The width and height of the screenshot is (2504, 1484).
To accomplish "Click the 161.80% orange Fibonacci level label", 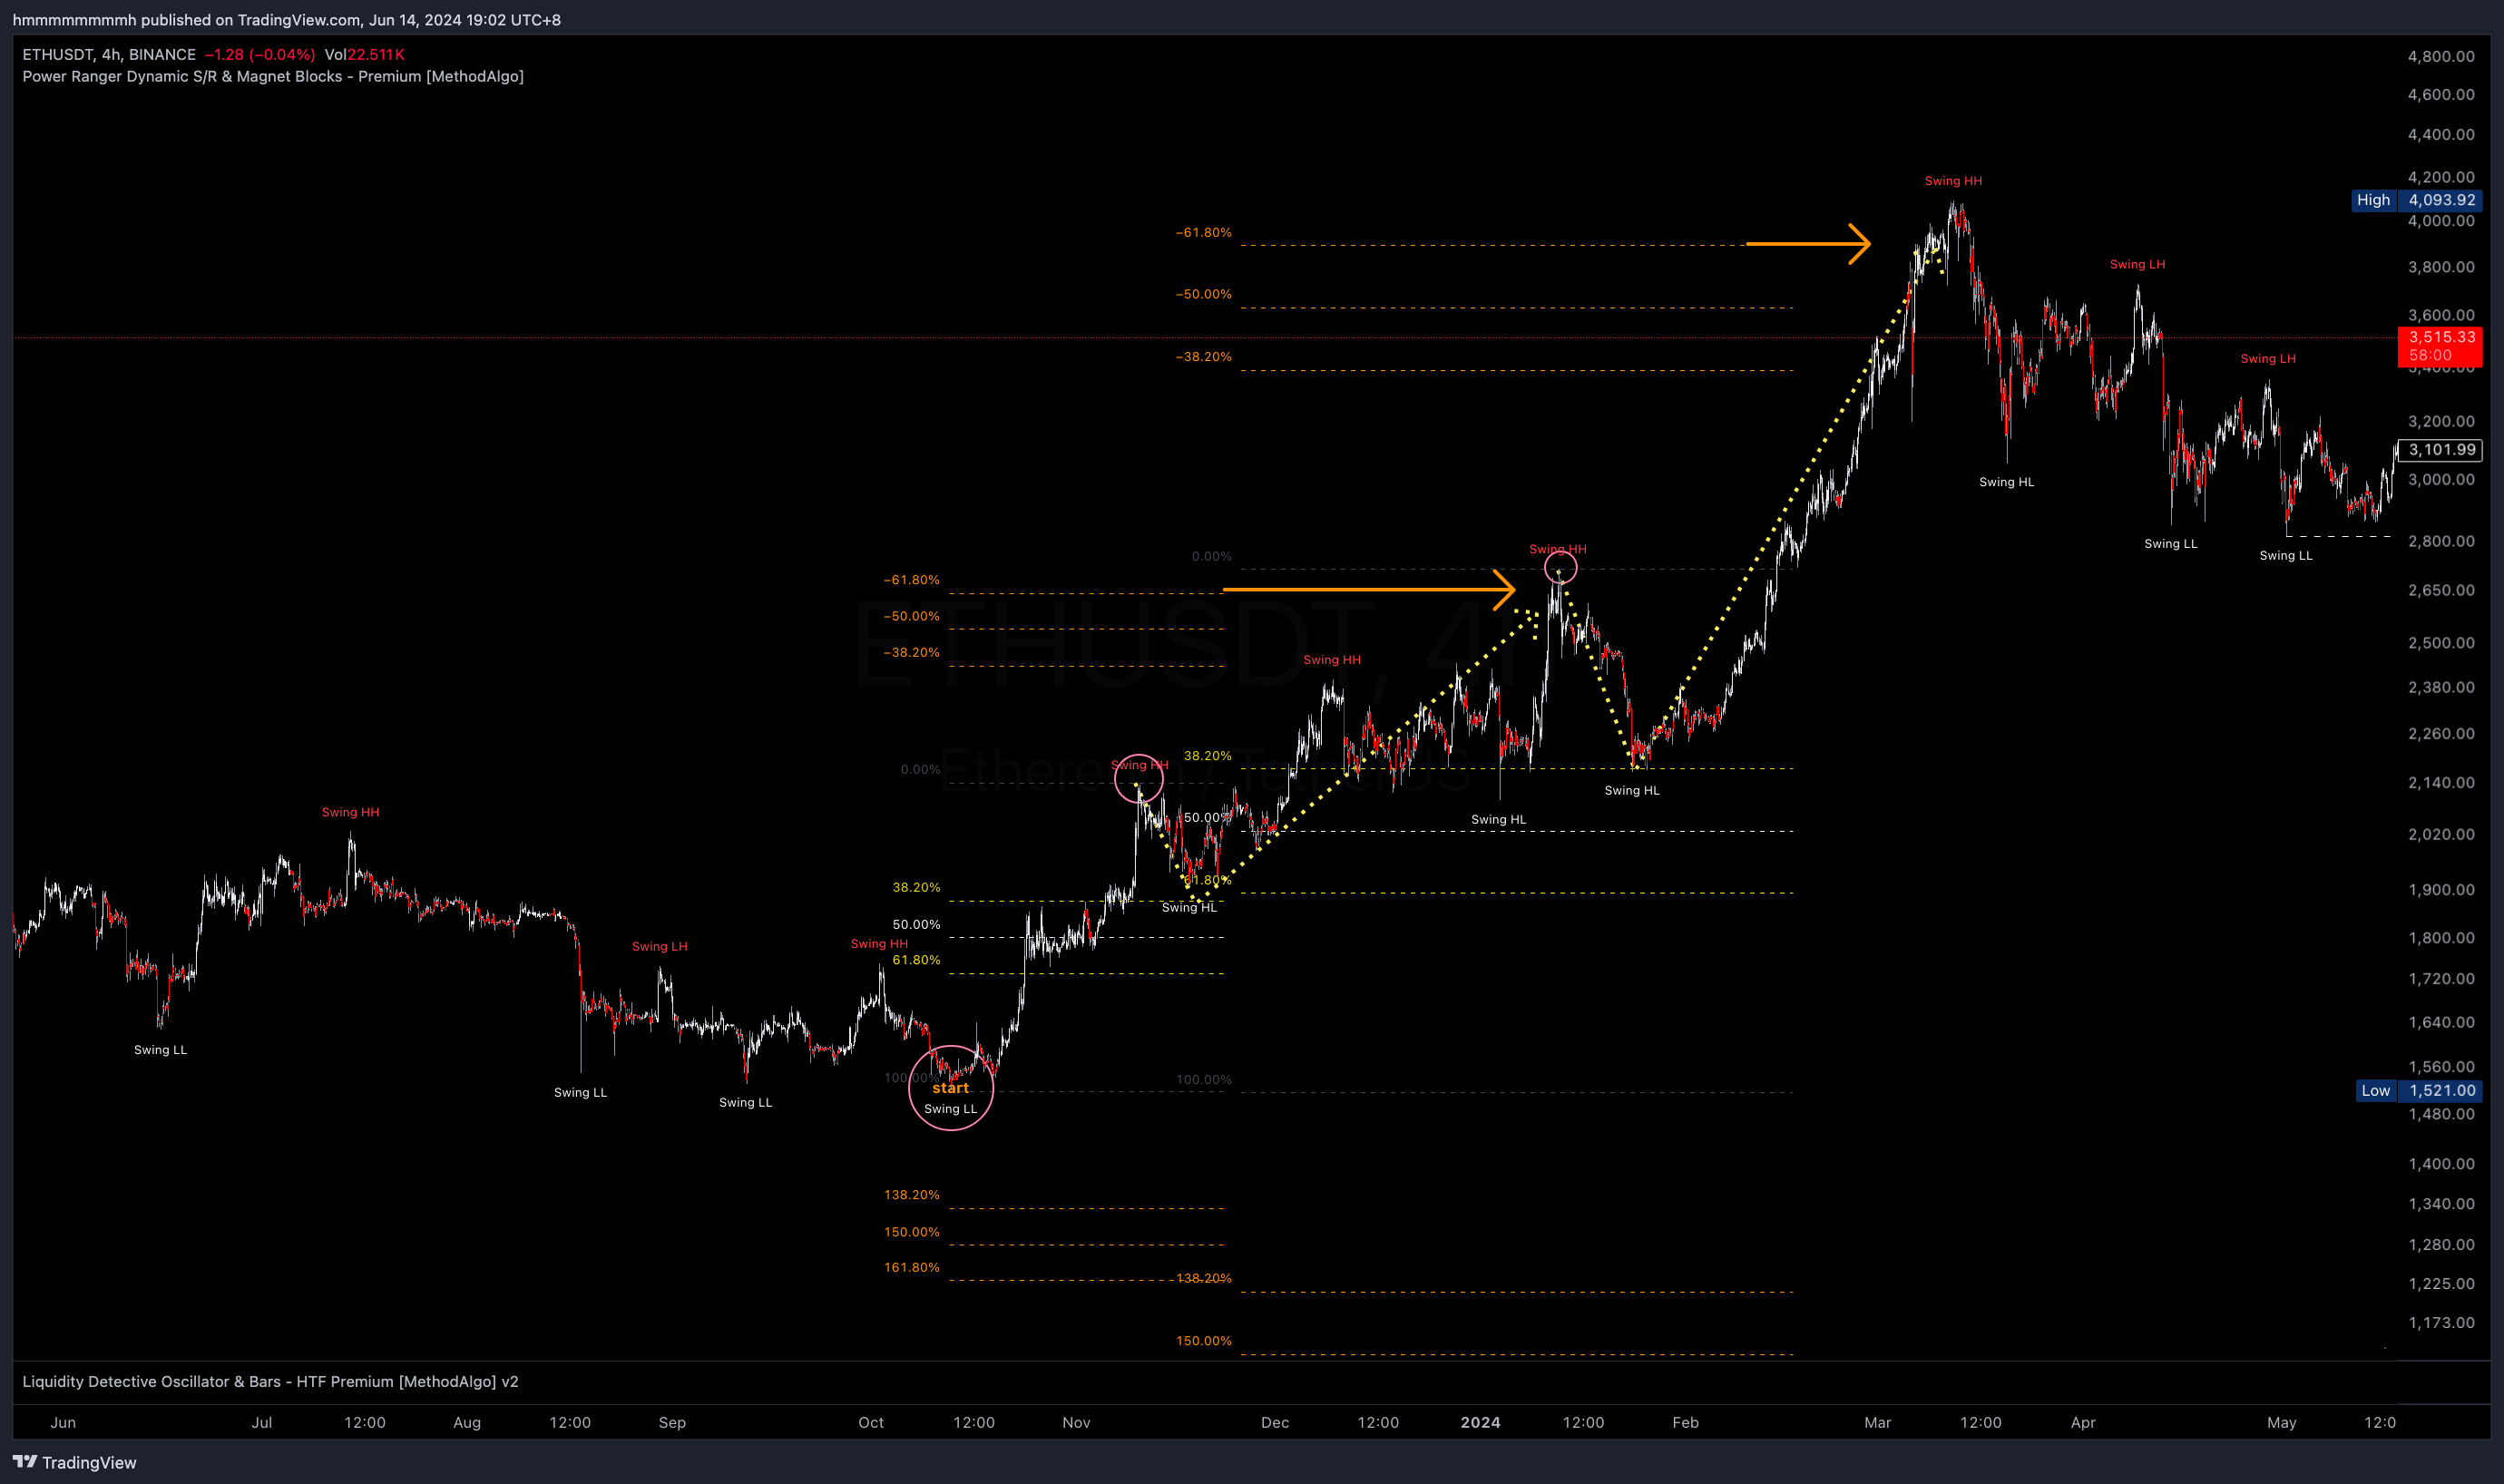I will click(x=911, y=1267).
